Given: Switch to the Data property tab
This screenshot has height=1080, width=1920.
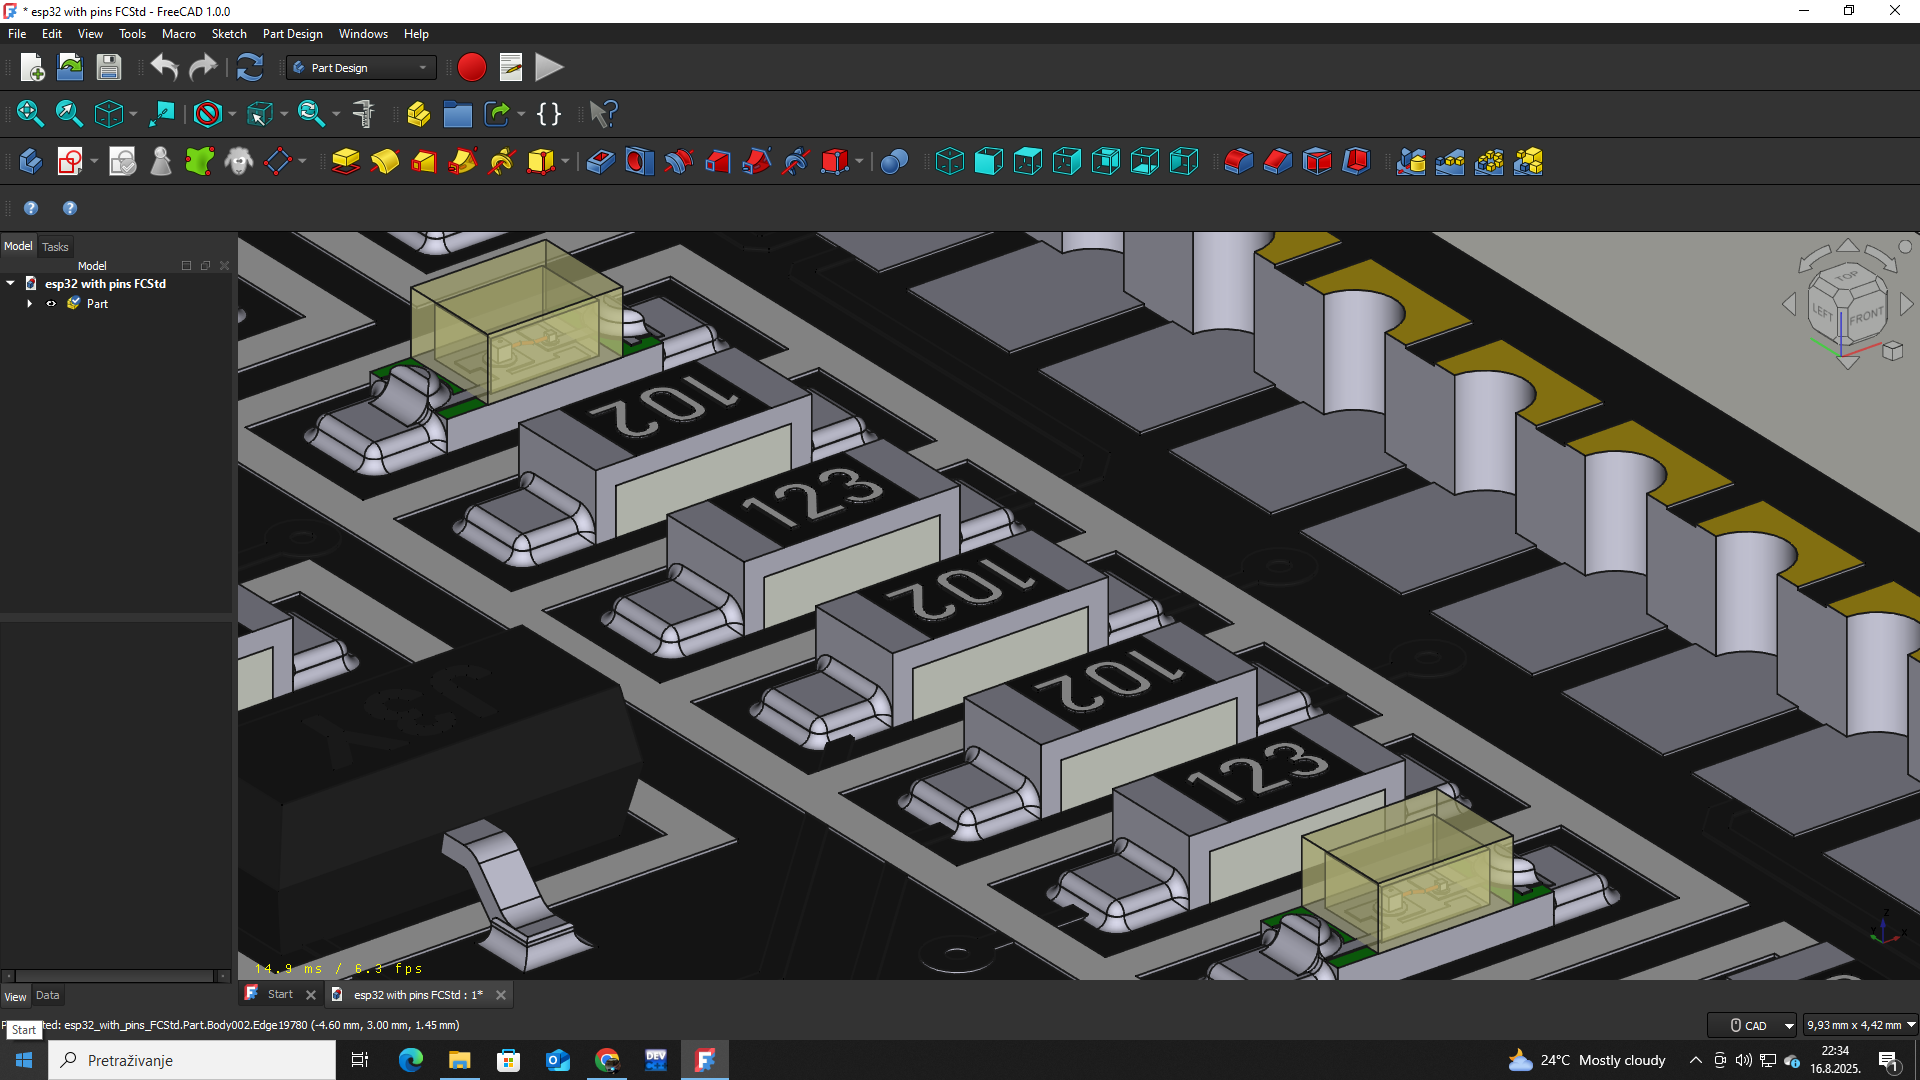Looking at the screenshot, I should click(x=47, y=996).
